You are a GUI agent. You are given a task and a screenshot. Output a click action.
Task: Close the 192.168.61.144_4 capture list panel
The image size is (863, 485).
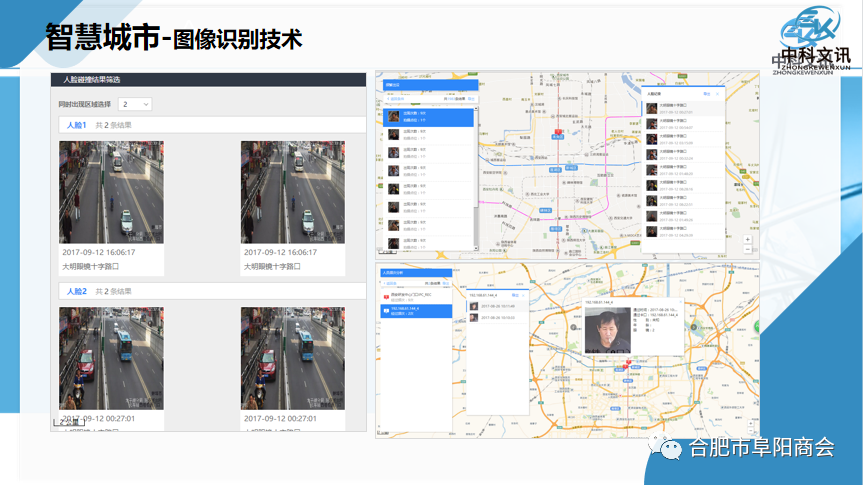[x=523, y=296]
